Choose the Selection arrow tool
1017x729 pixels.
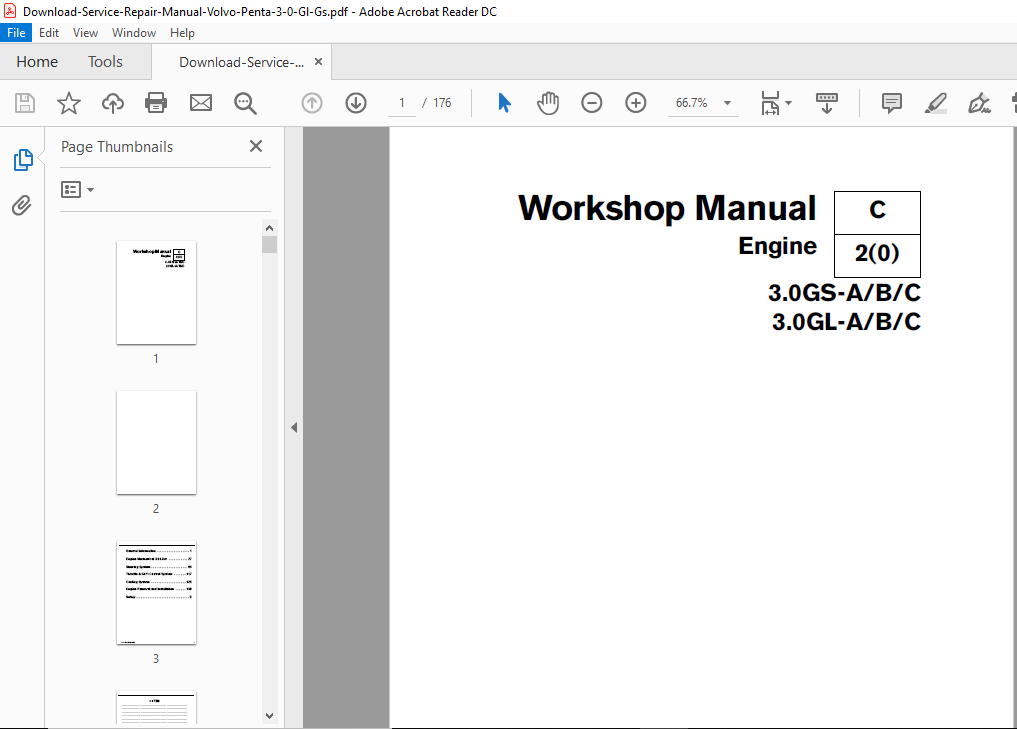[505, 103]
